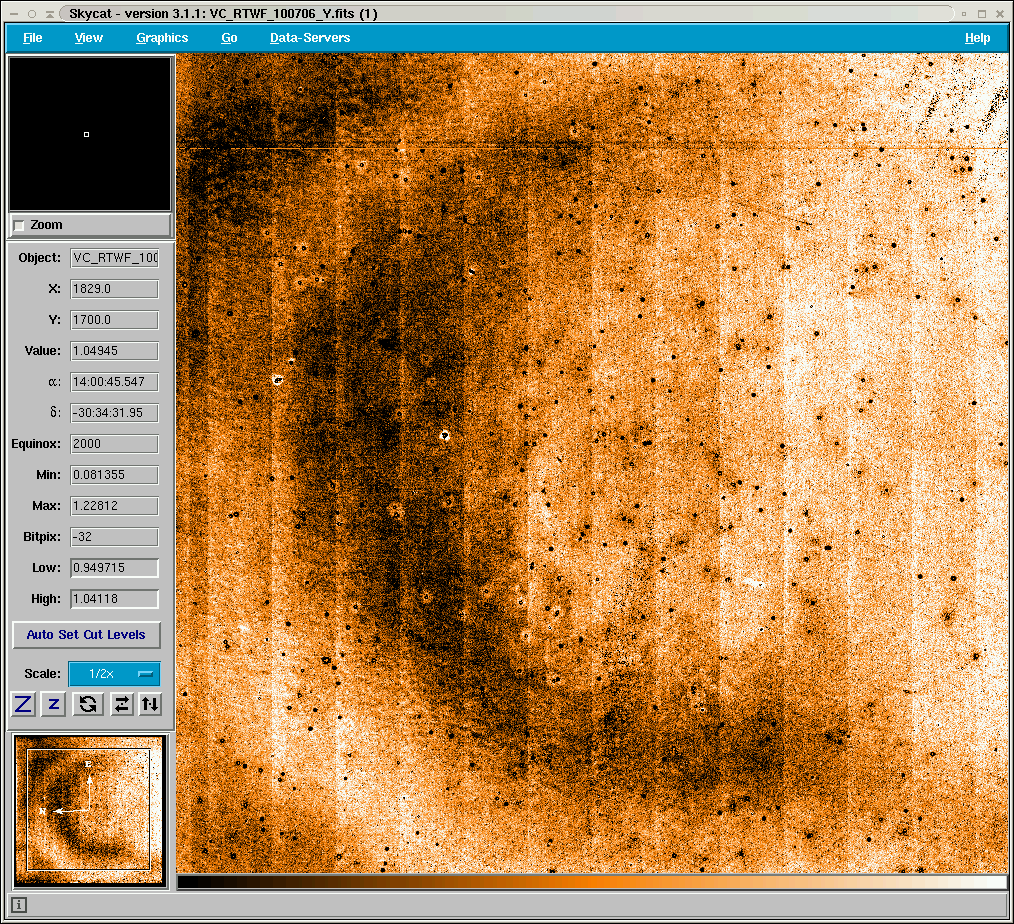Click the High cut level input field
1014x924 pixels.
pyautogui.click(x=114, y=599)
